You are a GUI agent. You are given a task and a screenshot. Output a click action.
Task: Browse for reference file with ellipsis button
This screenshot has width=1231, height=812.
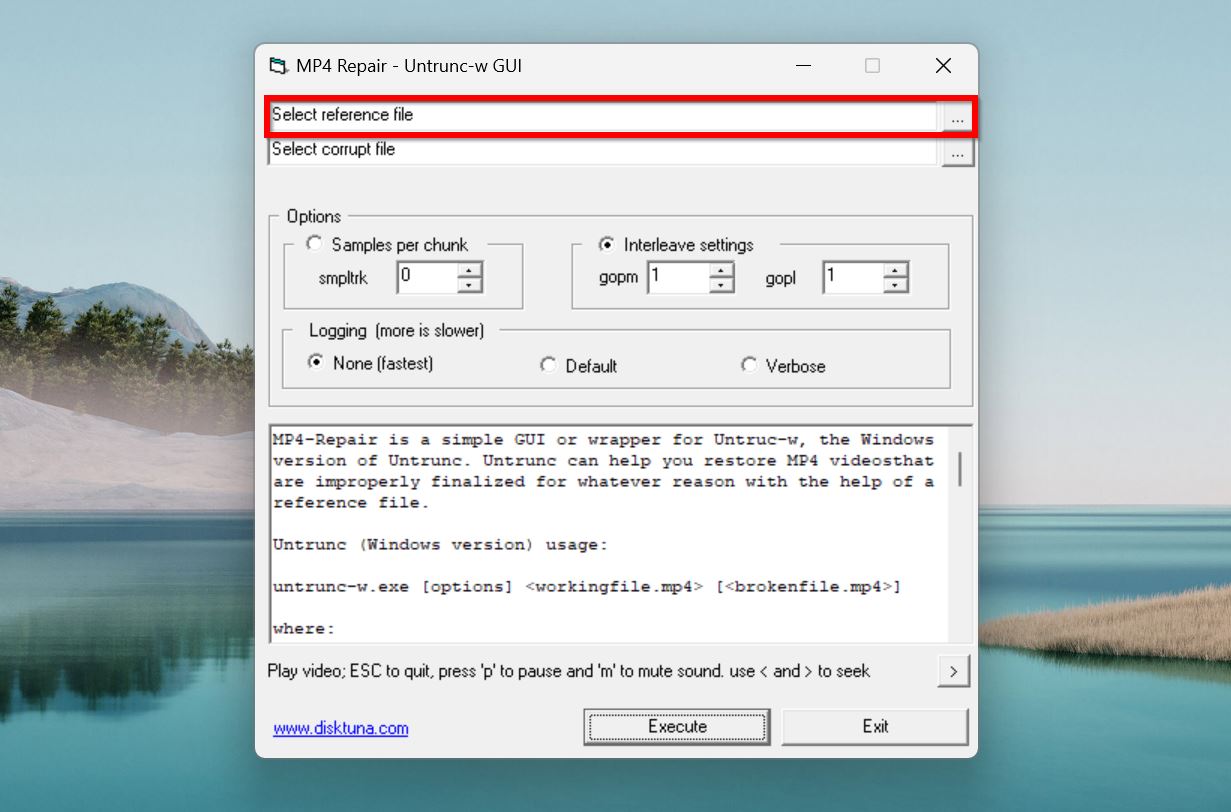click(x=957, y=118)
